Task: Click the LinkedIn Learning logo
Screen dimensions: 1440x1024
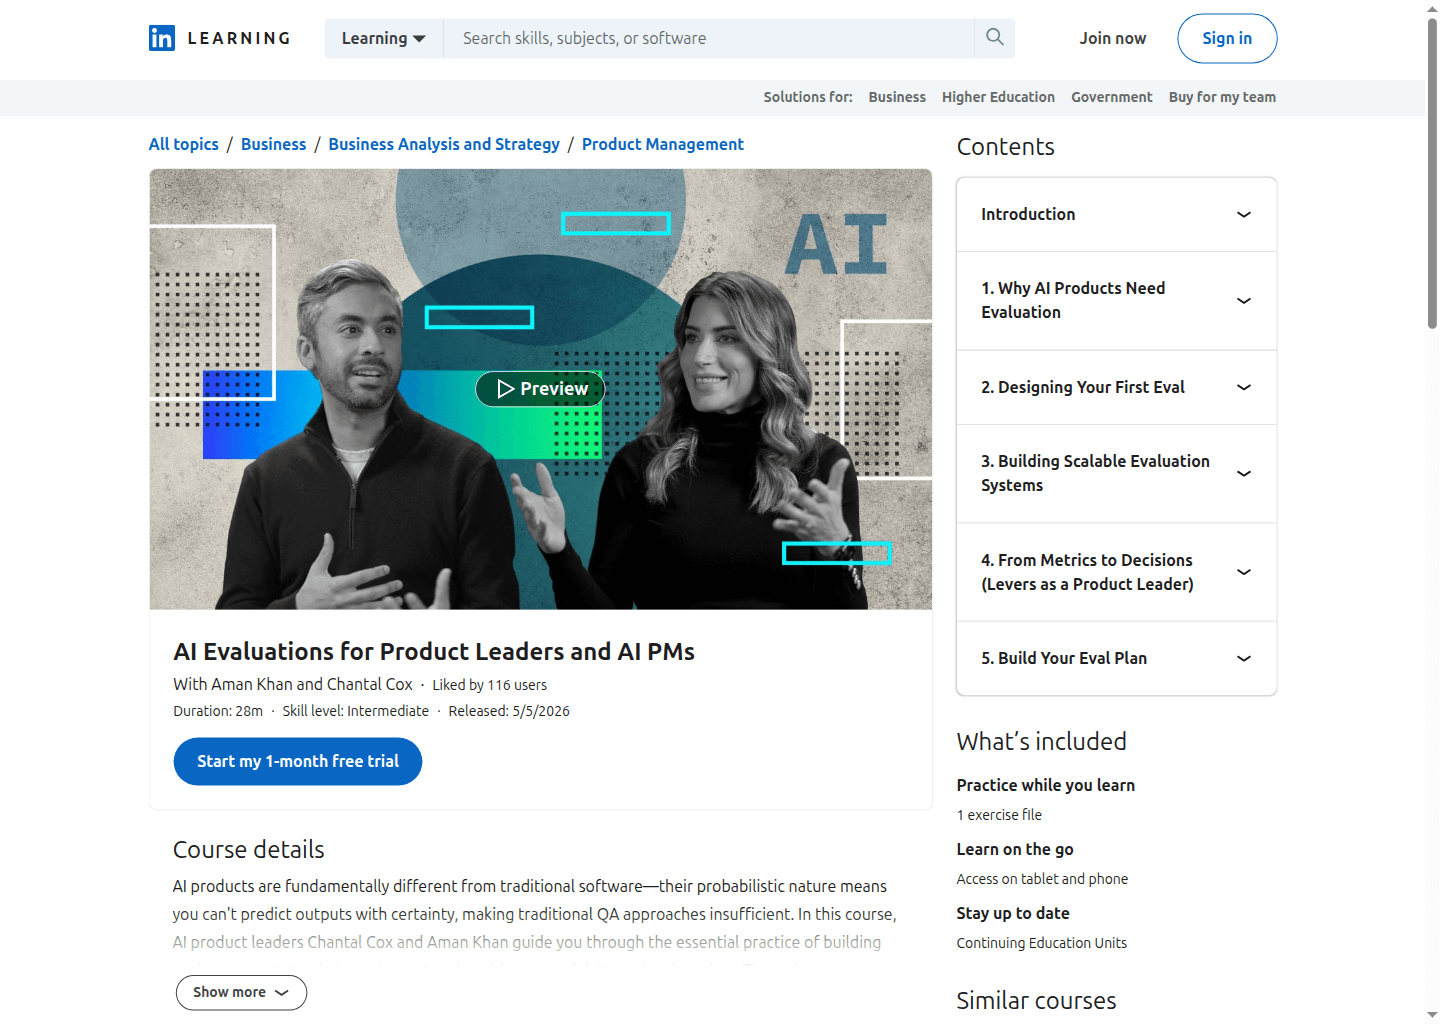Action: click(219, 38)
